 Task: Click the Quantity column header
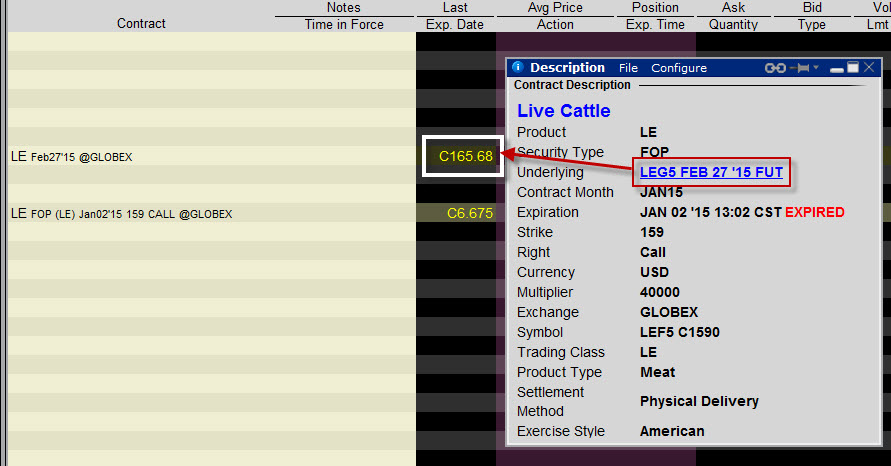coord(733,24)
